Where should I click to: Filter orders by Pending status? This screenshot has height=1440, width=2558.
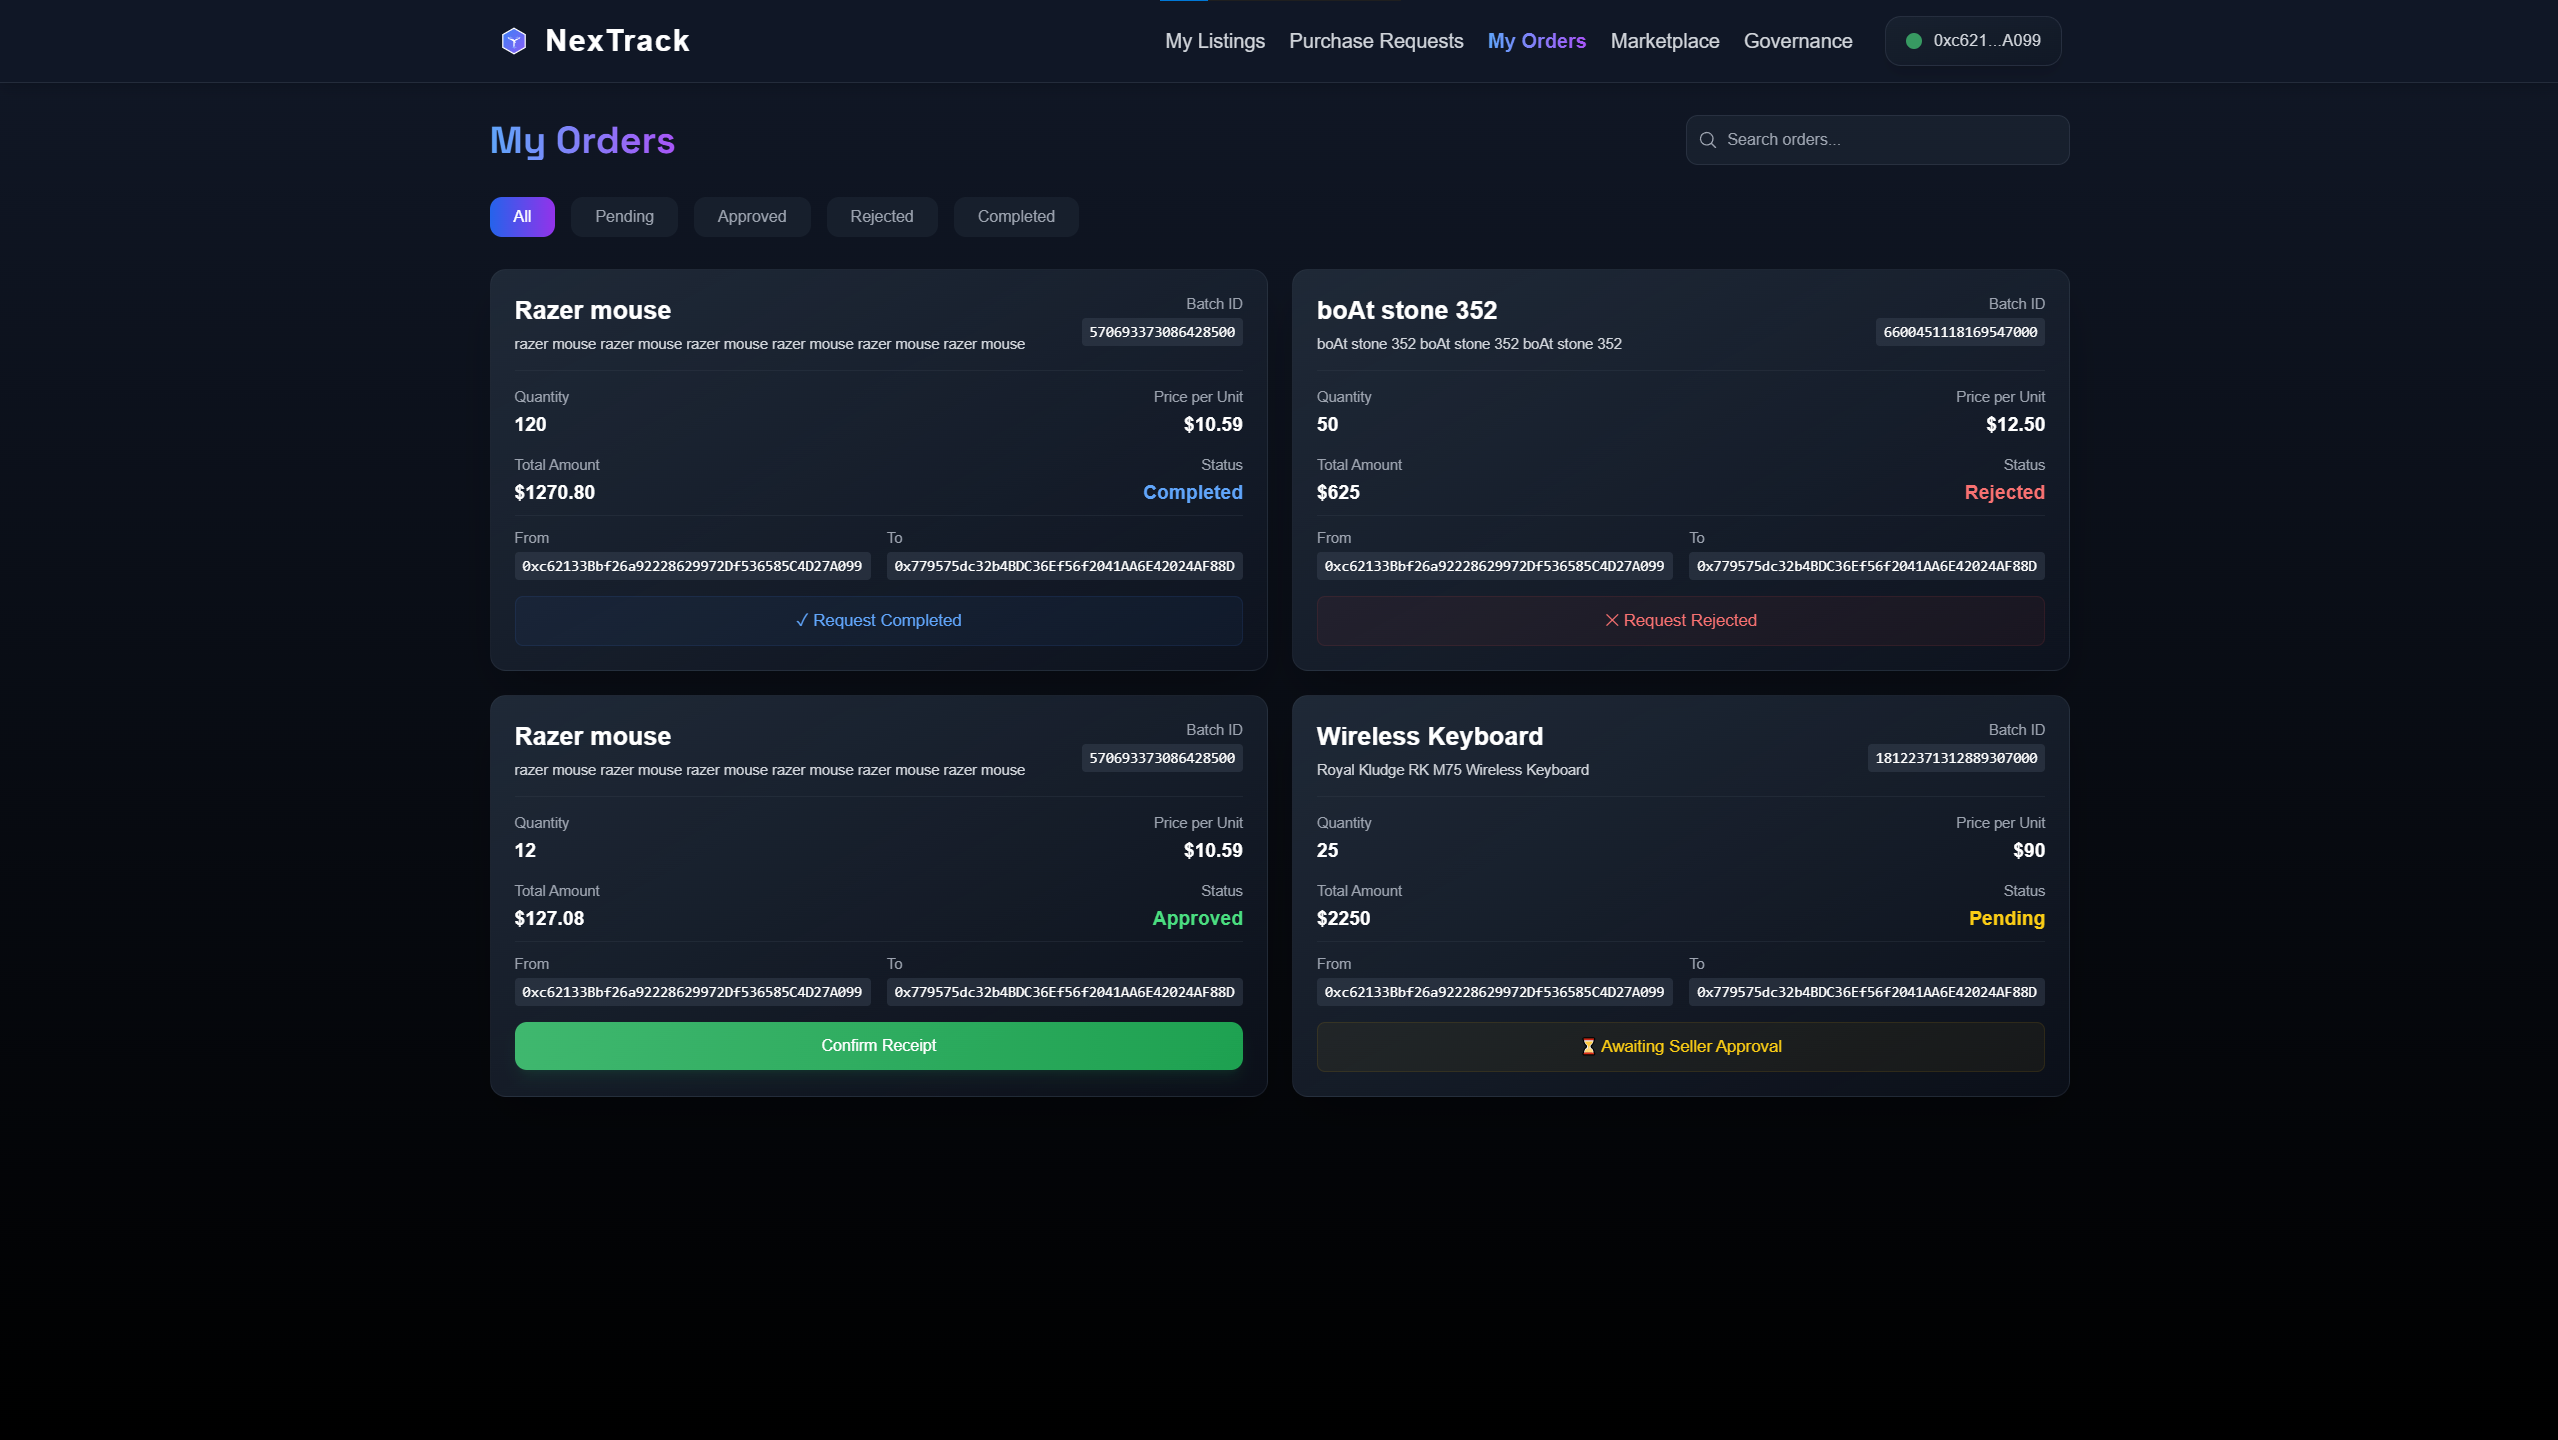tap(624, 216)
